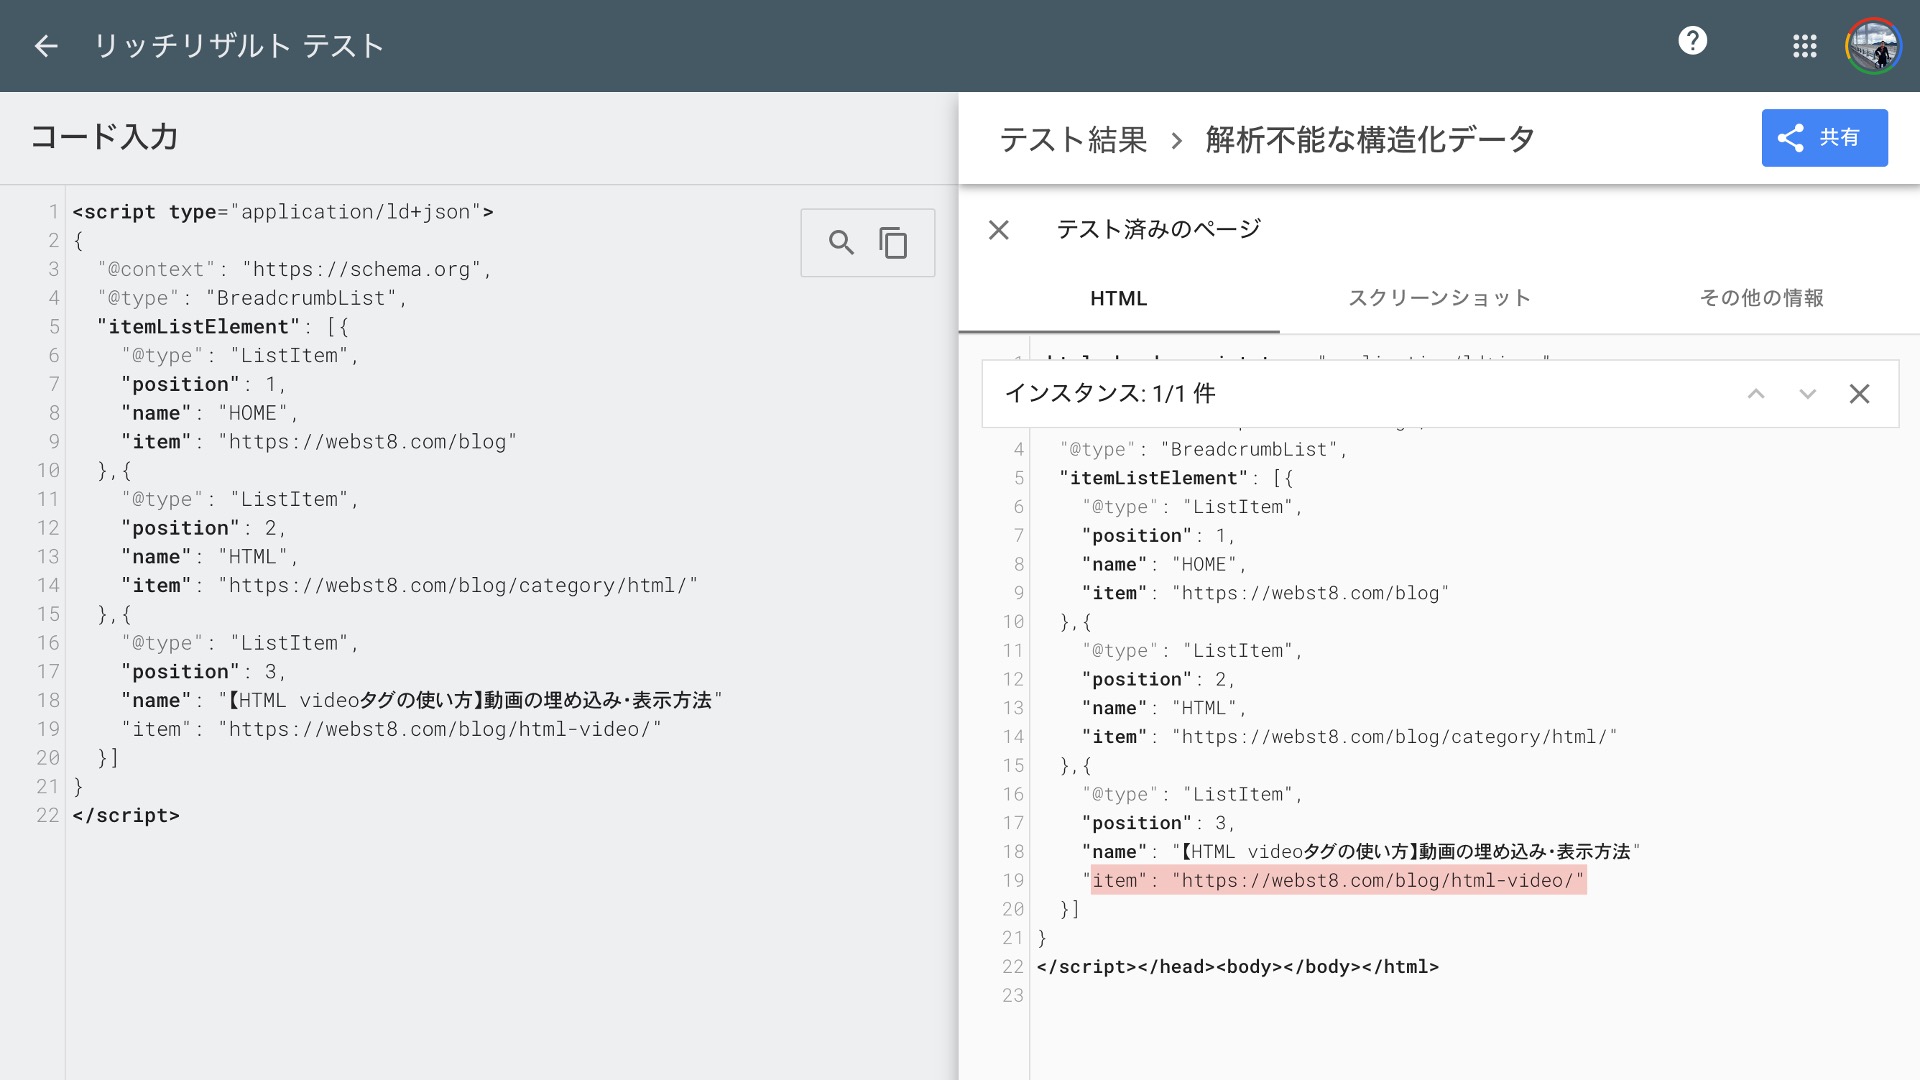Click "itemListElement" line in code input
The image size is (1920, 1080).
tap(223, 327)
